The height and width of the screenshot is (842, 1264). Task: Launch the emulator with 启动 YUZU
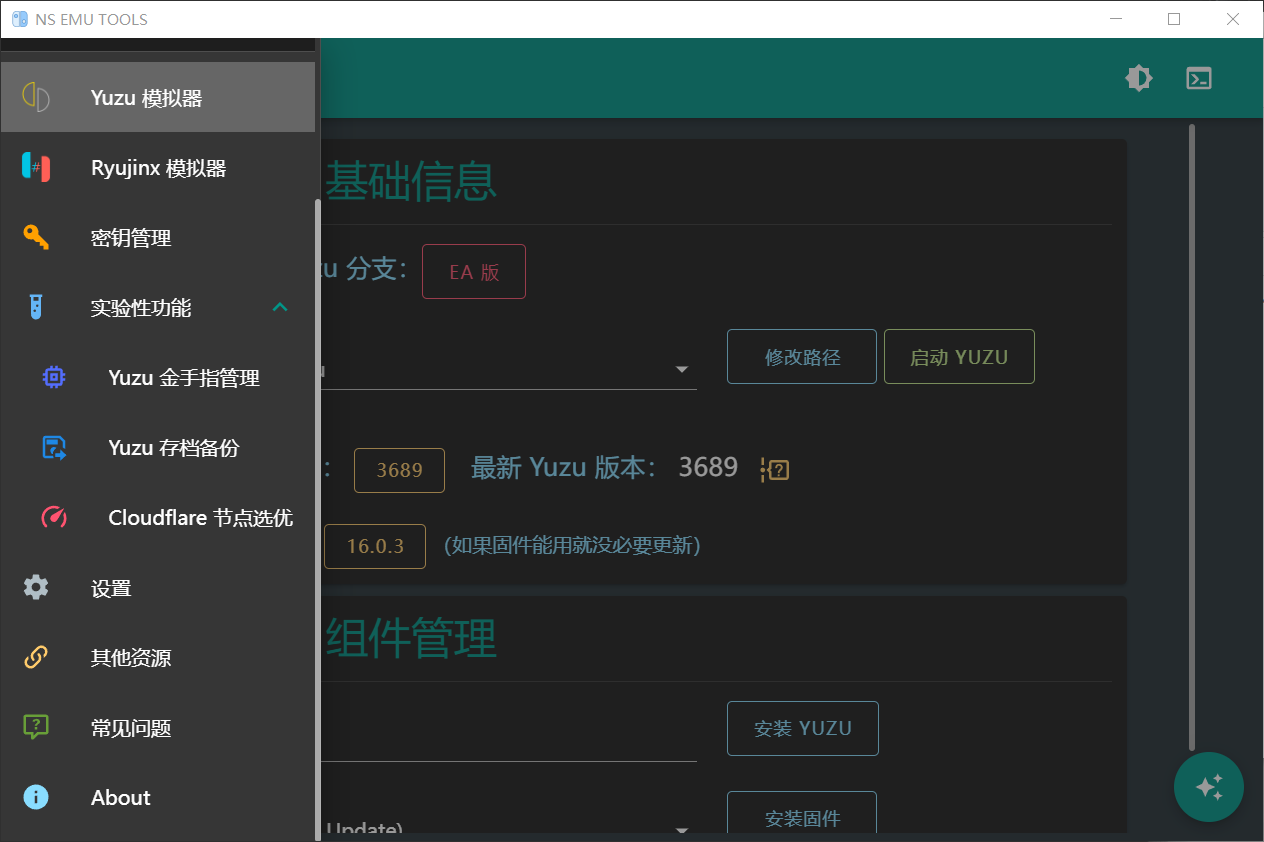click(x=959, y=357)
